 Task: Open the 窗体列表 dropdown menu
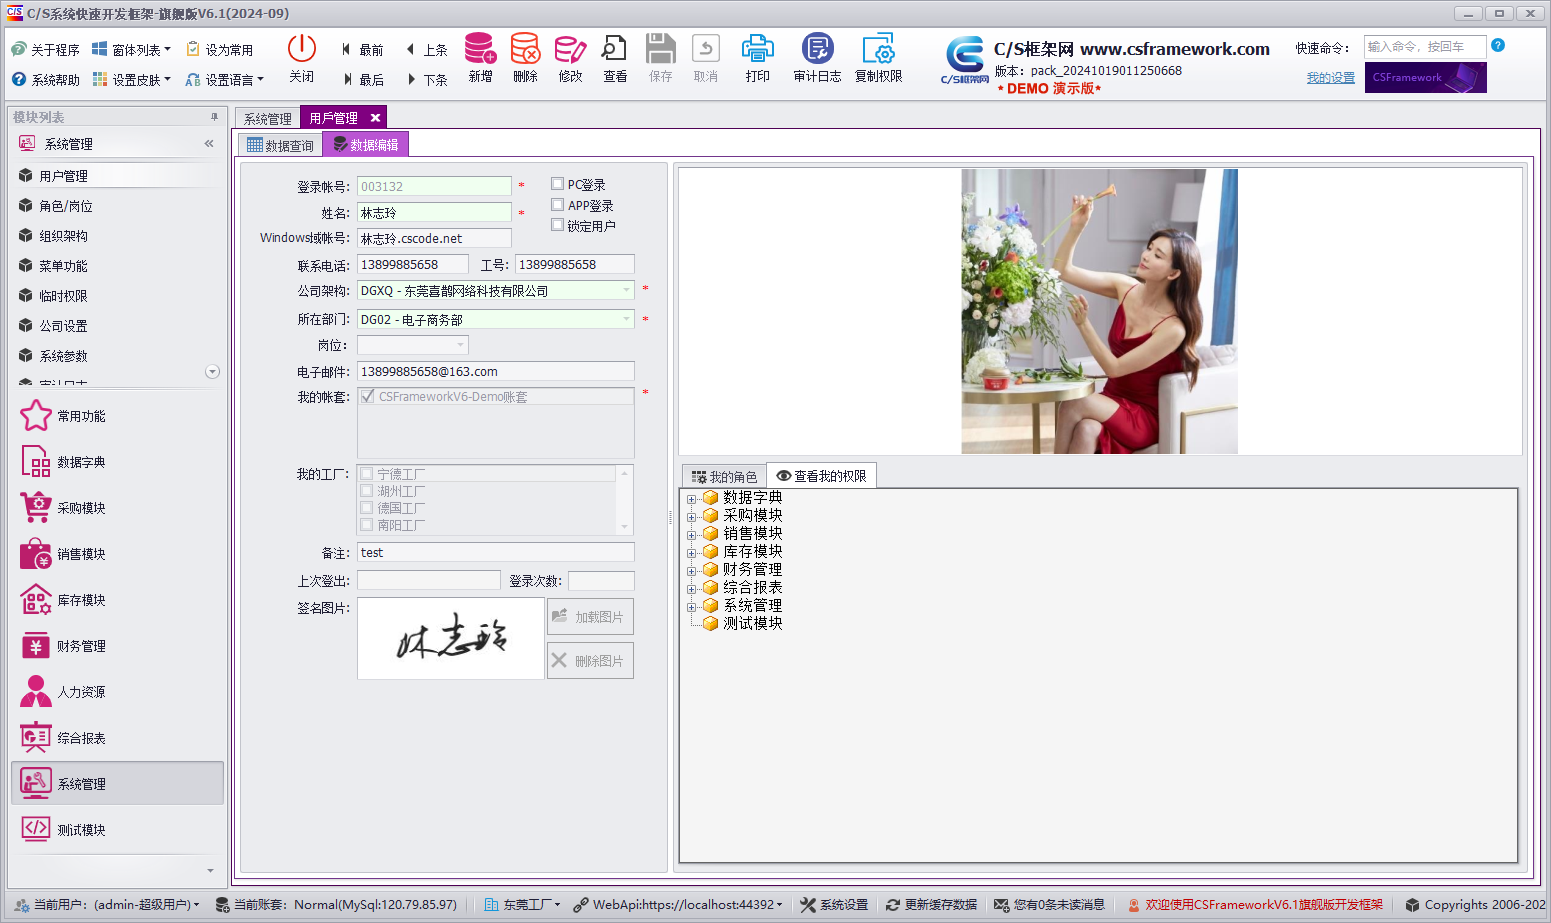click(x=132, y=50)
